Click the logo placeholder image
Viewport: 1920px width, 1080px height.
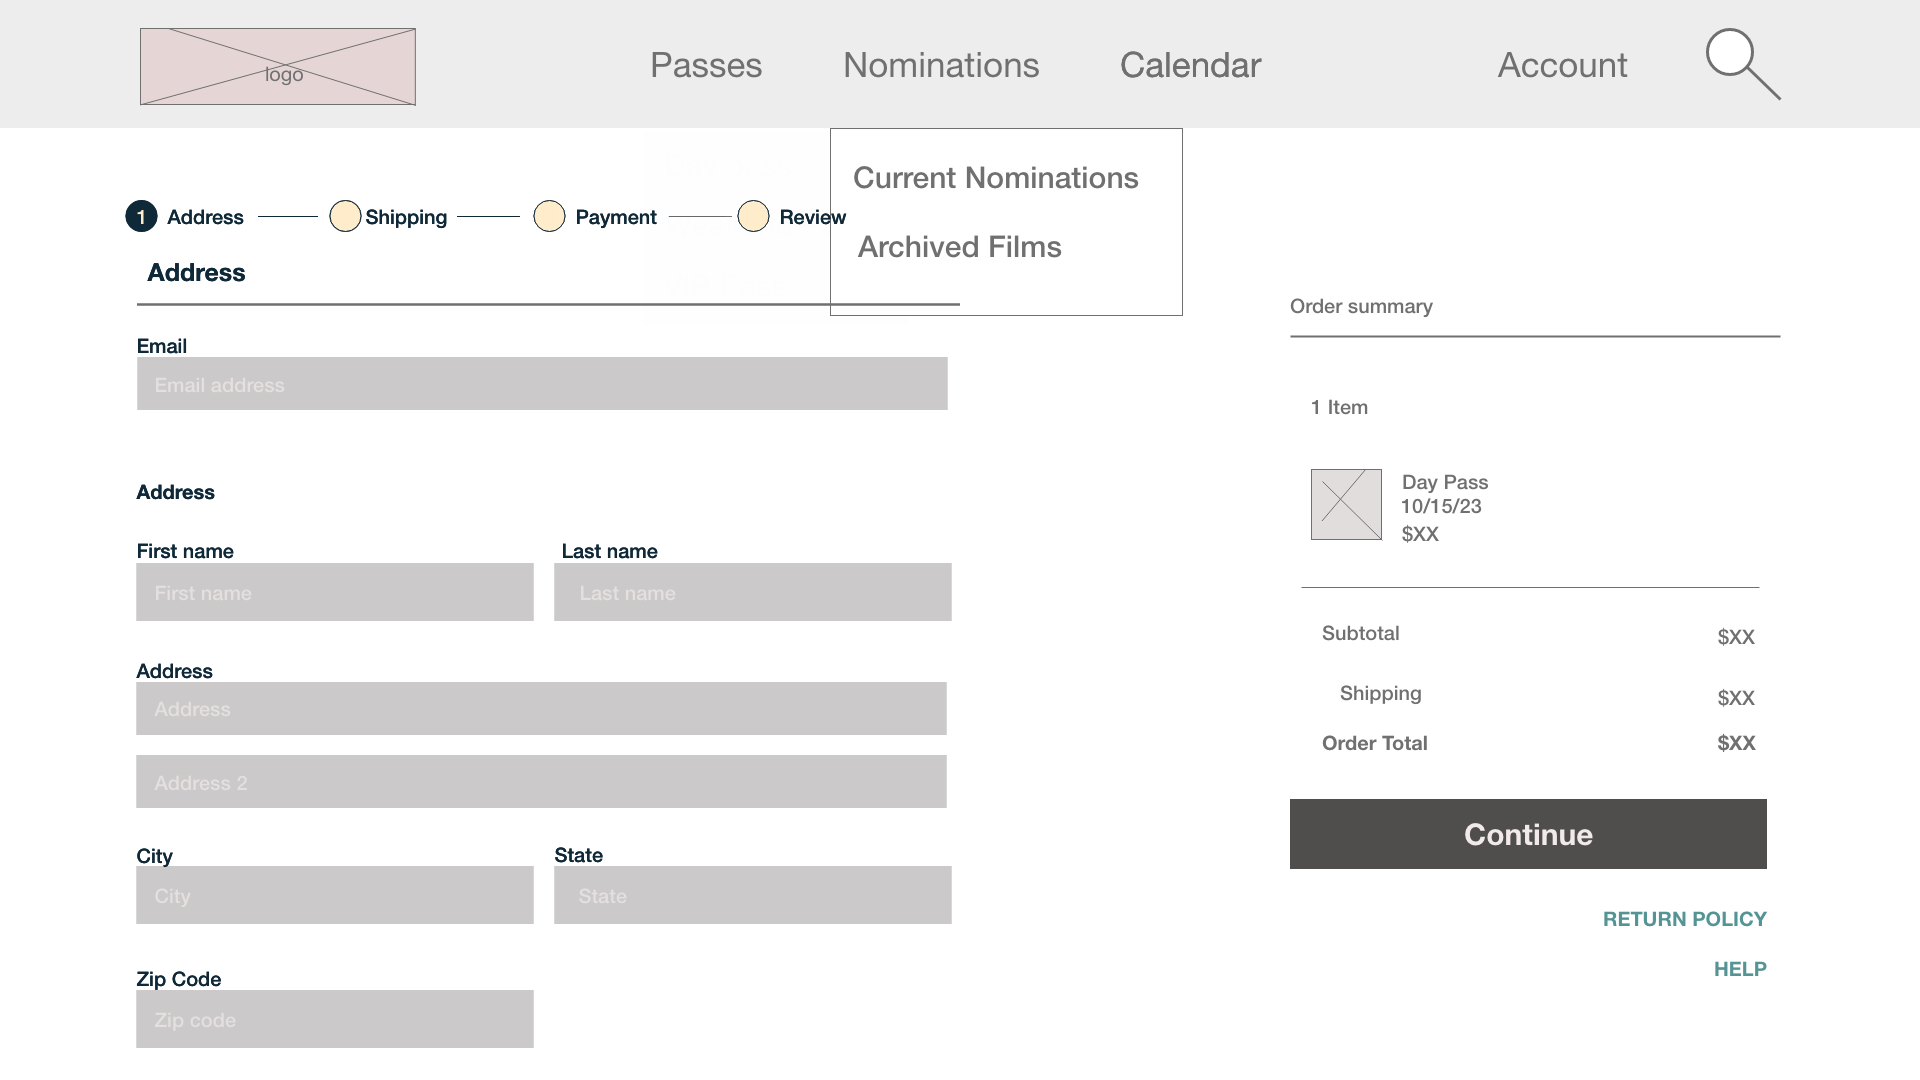pos(278,67)
